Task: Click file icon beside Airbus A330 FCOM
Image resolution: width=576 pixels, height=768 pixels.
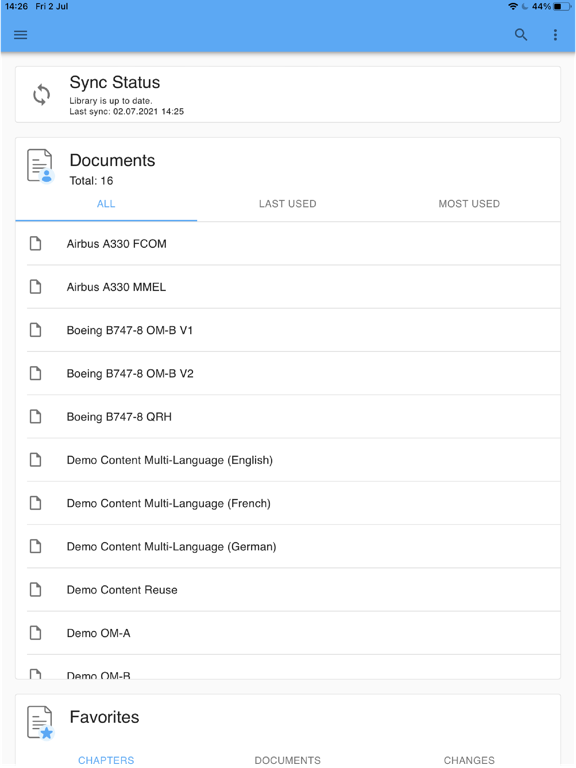Action: tap(35, 243)
